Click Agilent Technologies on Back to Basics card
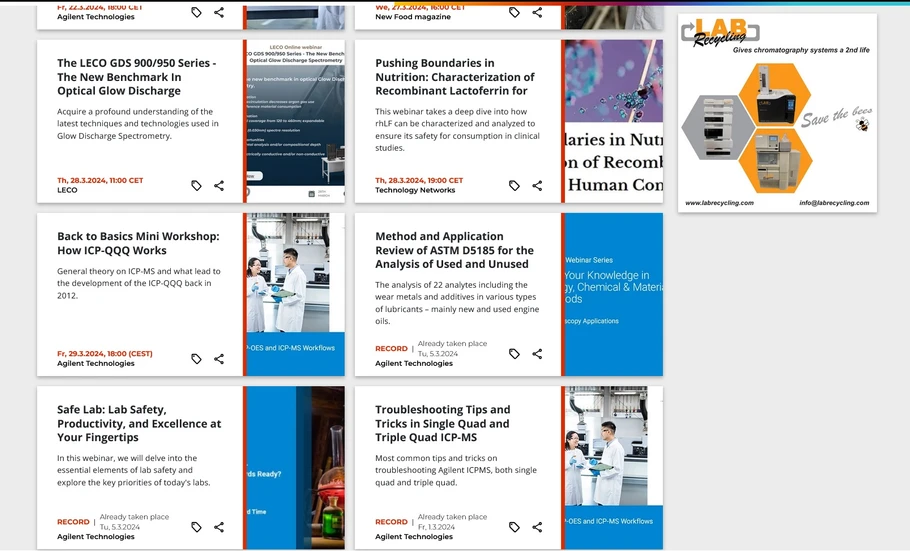910x551 pixels. coord(96,363)
